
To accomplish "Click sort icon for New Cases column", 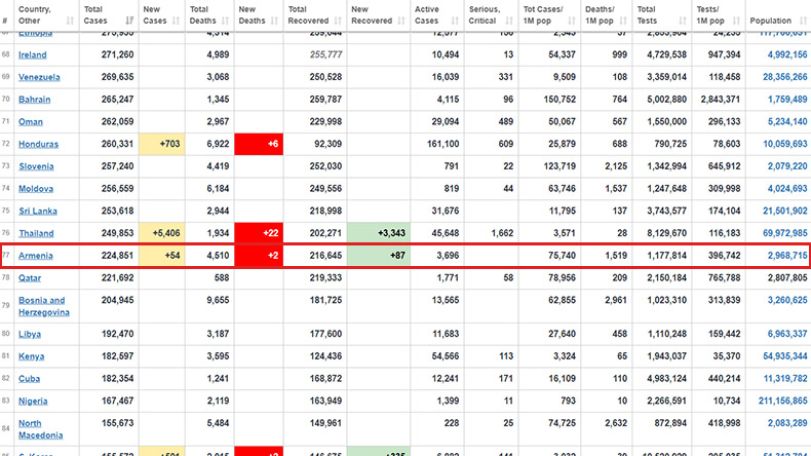I will click(x=176, y=21).
